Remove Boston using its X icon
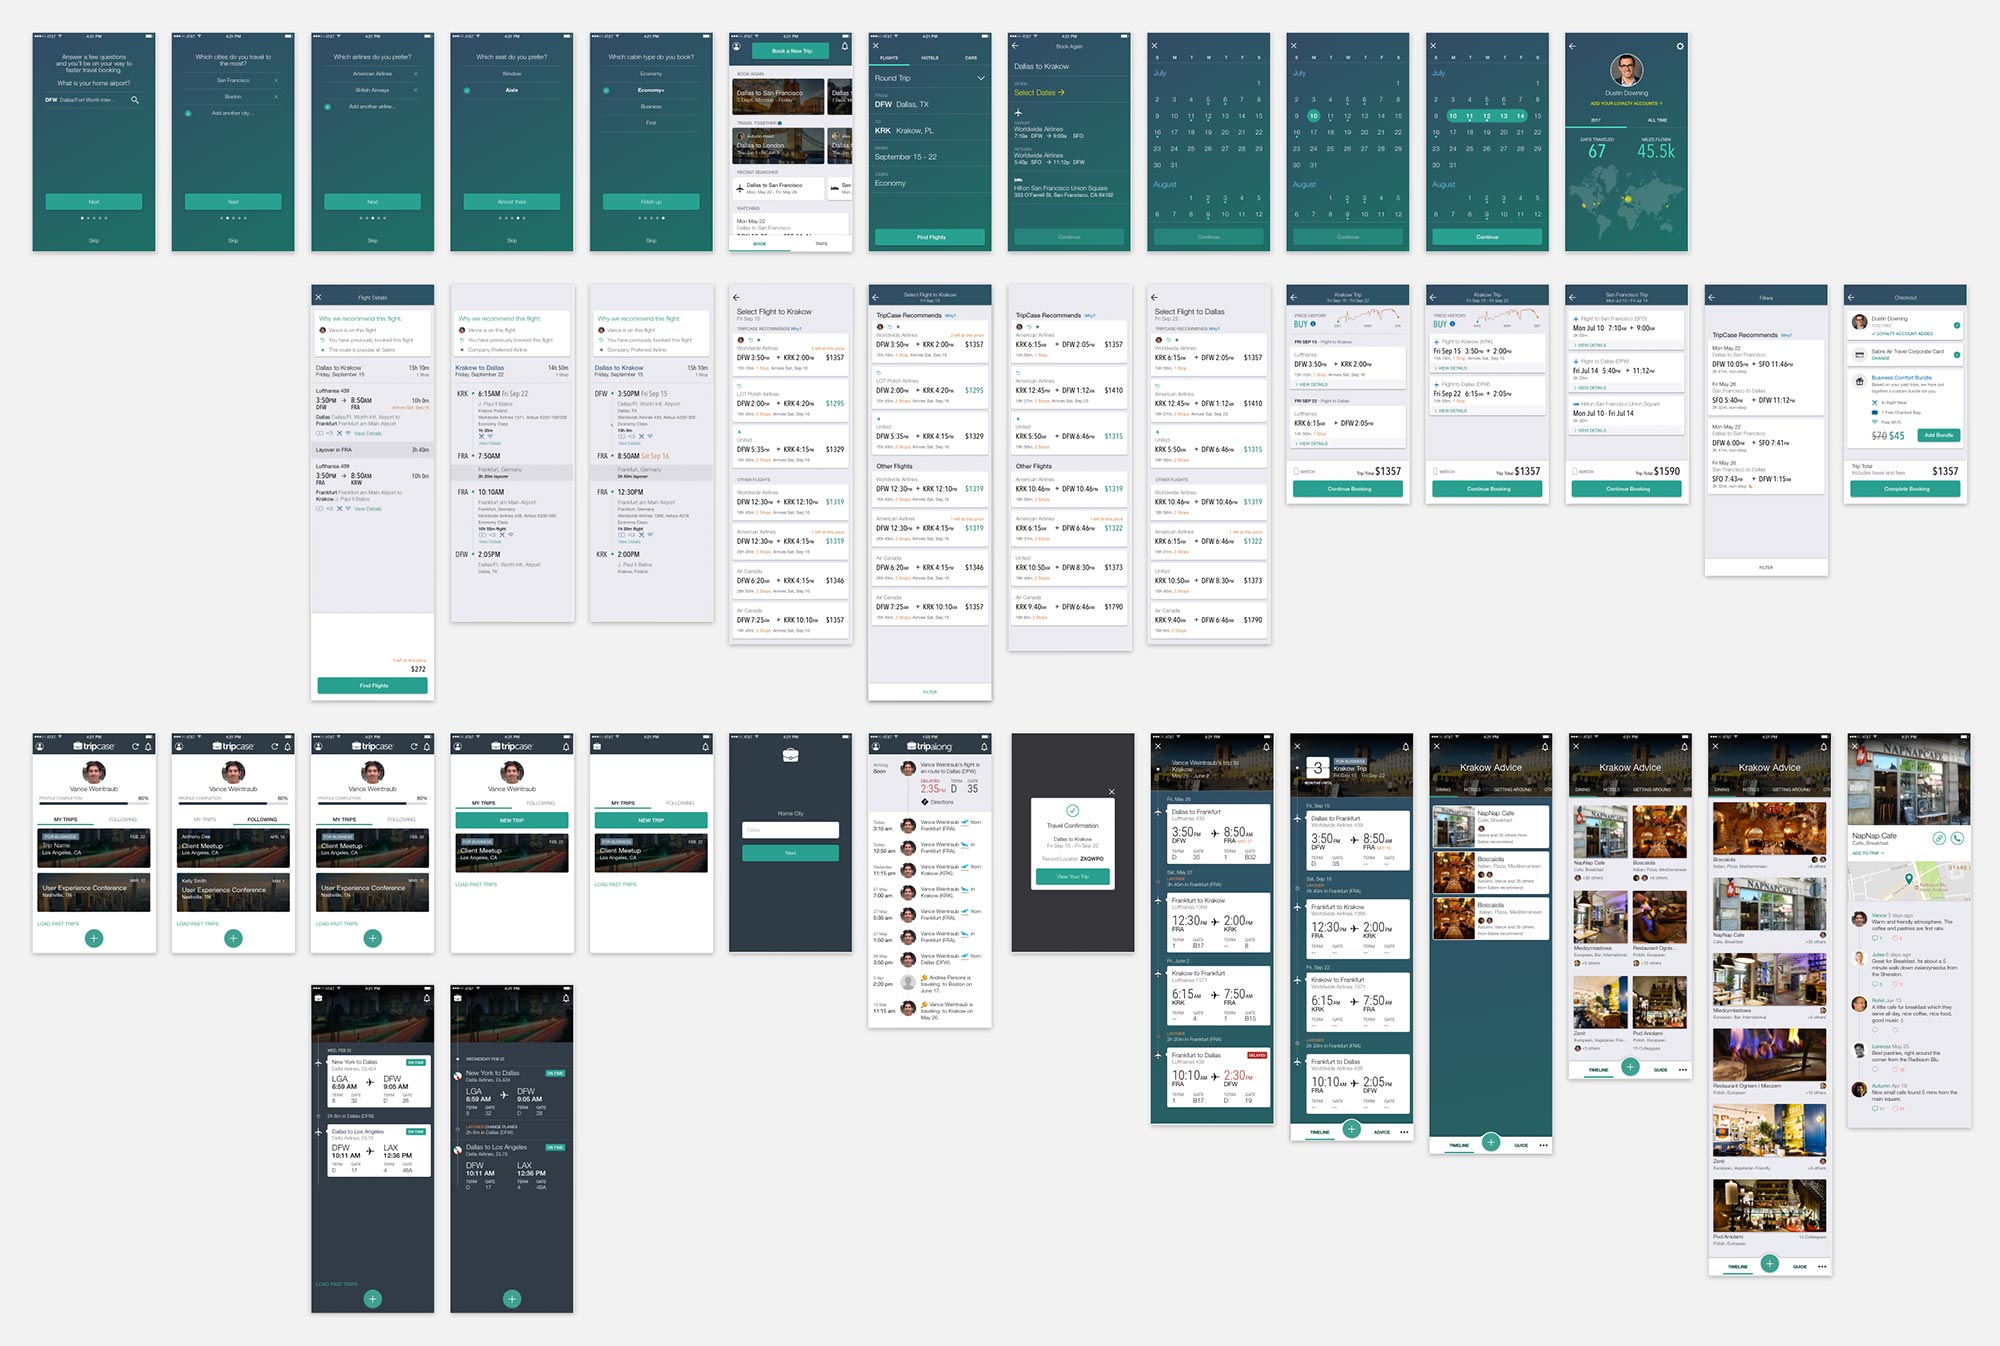The width and height of the screenshot is (2000, 1346). tap(277, 97)
